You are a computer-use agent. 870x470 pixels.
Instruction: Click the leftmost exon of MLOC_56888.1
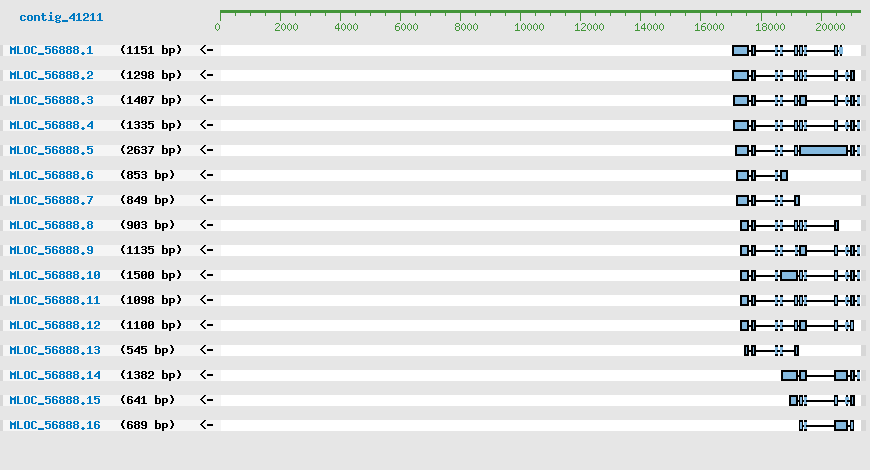coord(740,50)
